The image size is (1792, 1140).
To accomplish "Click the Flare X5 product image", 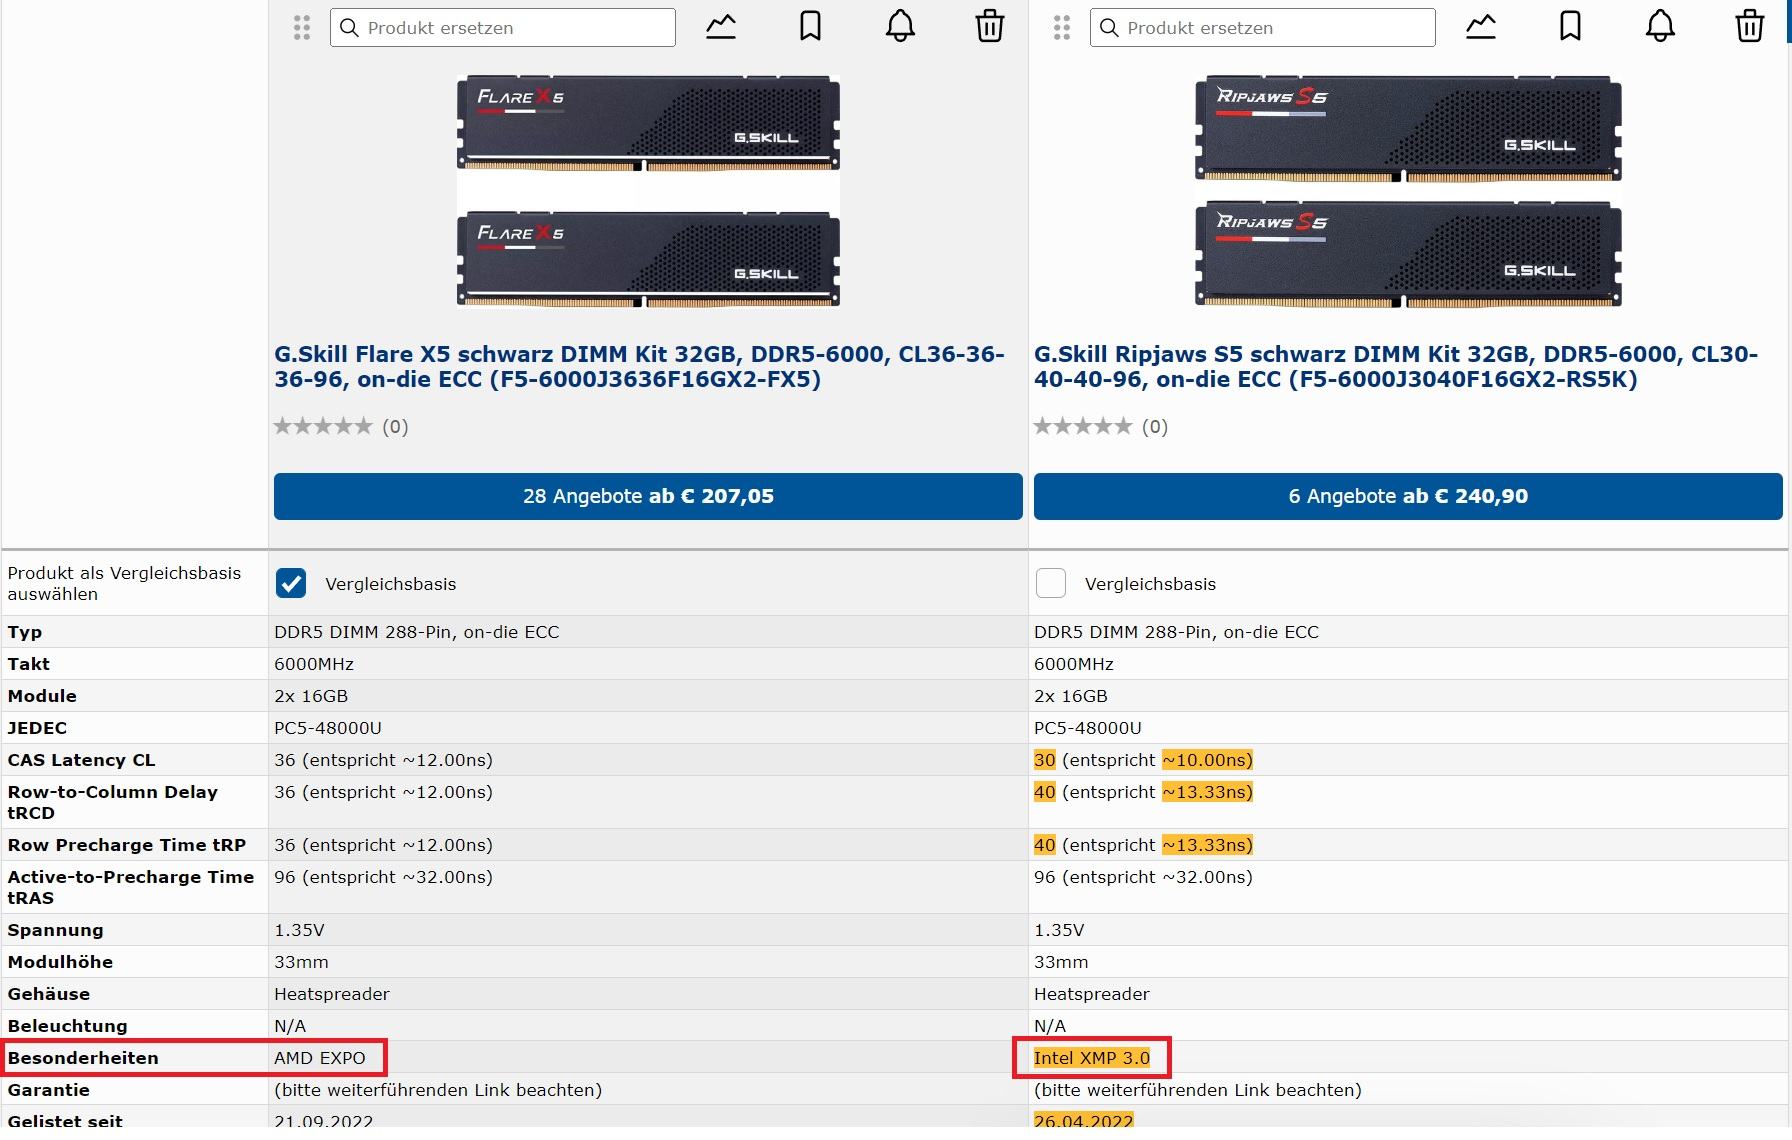I will point(648,191).
